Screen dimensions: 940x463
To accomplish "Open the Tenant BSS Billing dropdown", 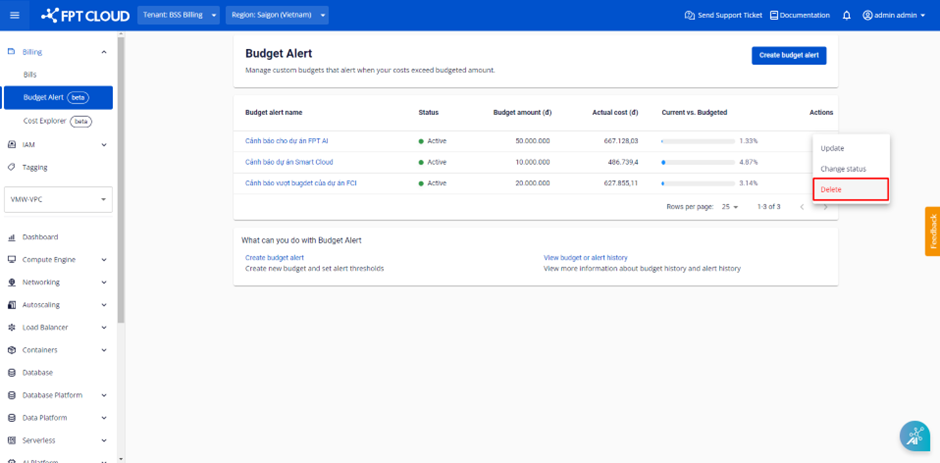I will [x=178, y=15].
